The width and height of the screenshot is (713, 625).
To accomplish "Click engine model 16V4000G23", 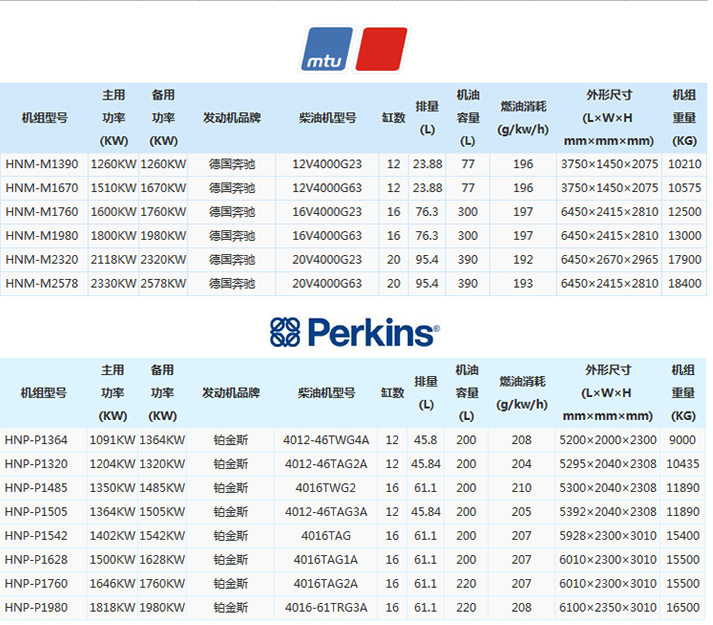I will pos(327,212).
